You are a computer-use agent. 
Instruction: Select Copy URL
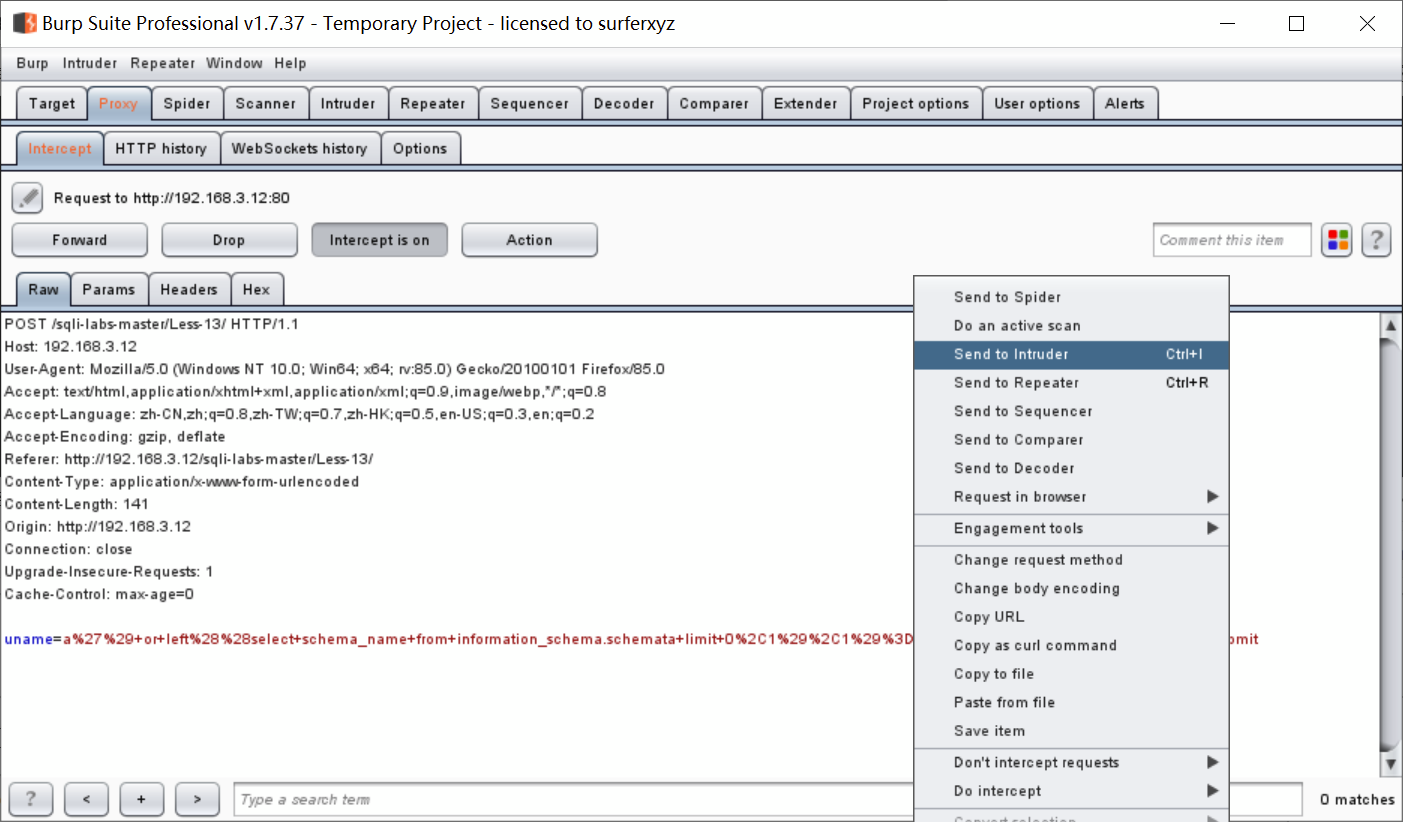click(1071, 617)
